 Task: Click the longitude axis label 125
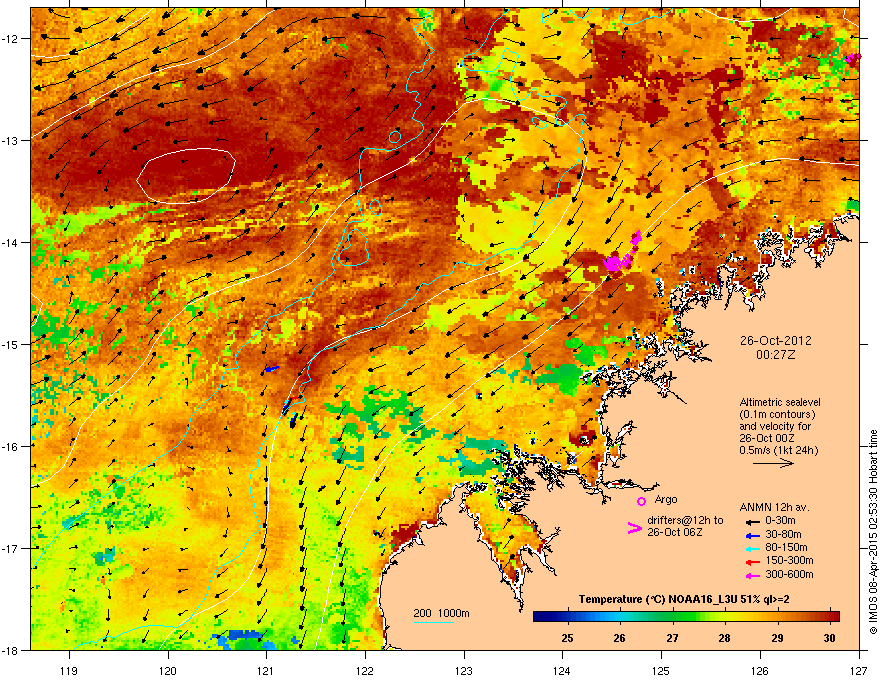pyautogui.click(x=661, y=670)
